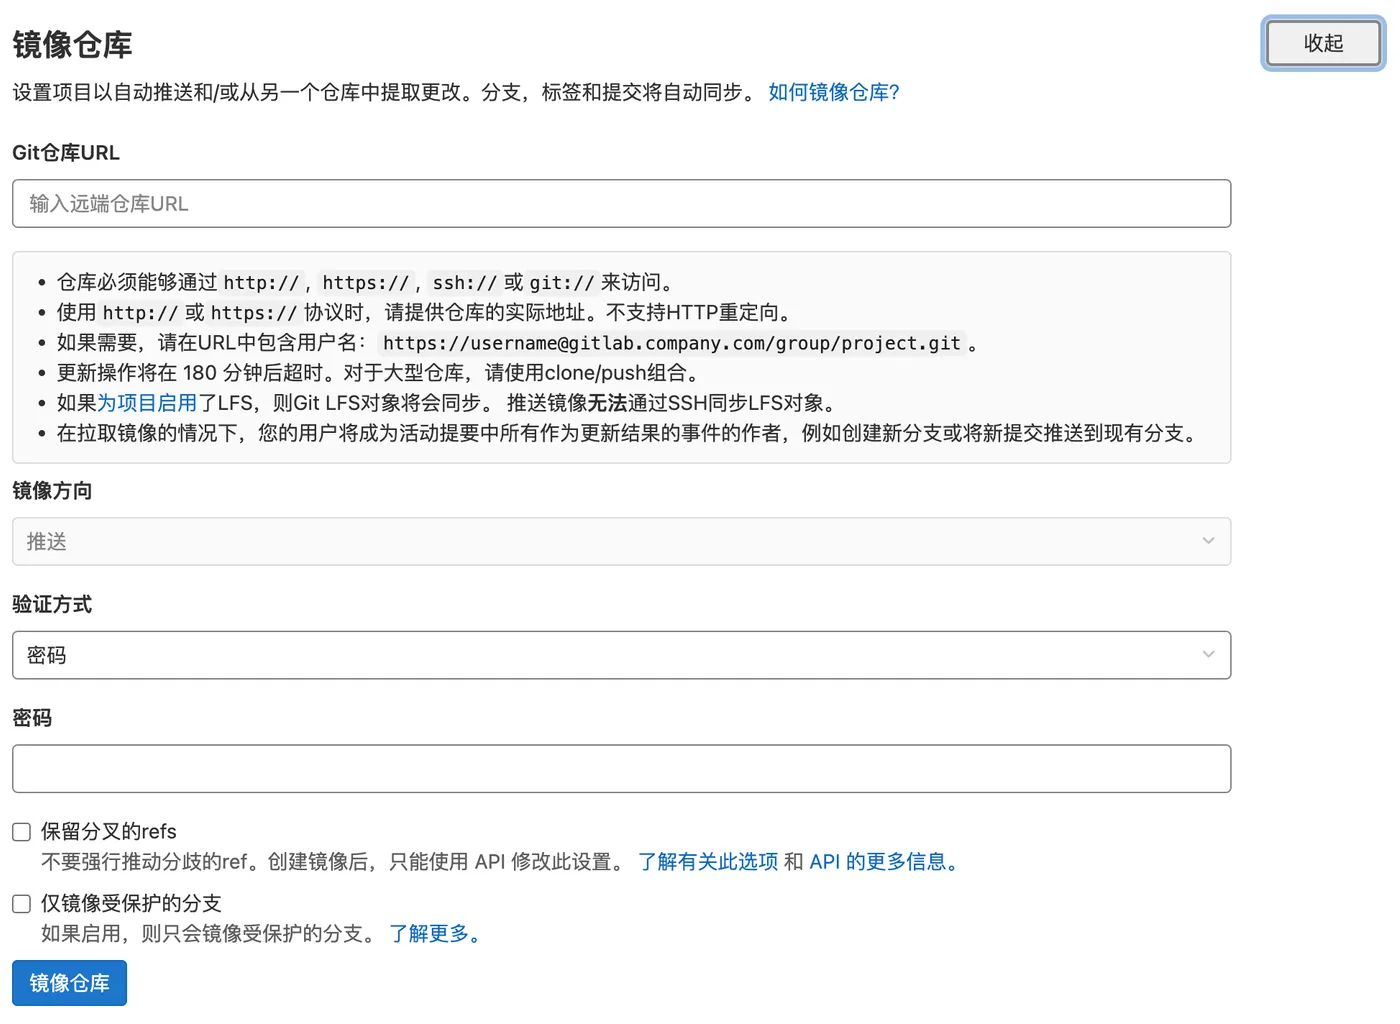Click the dropdown chevron on 镜像方向 selector
1400x1024 pixels.
click(1207, 541)
